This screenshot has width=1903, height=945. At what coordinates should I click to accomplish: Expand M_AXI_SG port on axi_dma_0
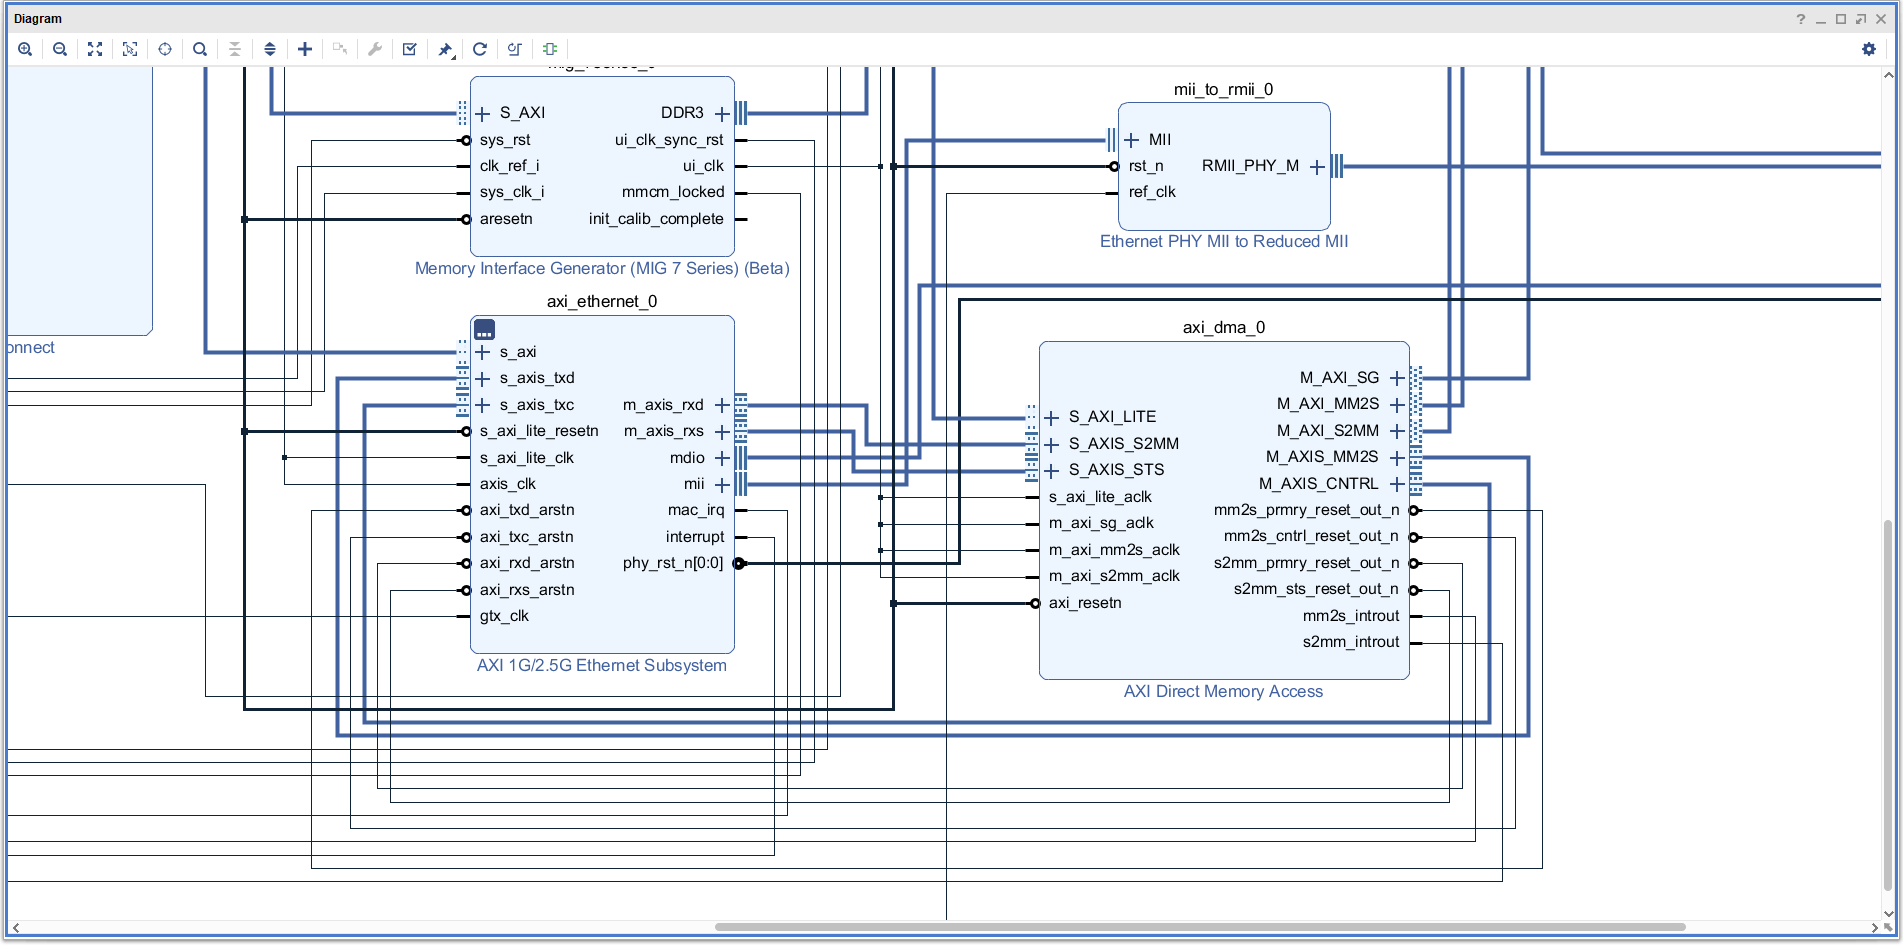[x=1397, y=378]
